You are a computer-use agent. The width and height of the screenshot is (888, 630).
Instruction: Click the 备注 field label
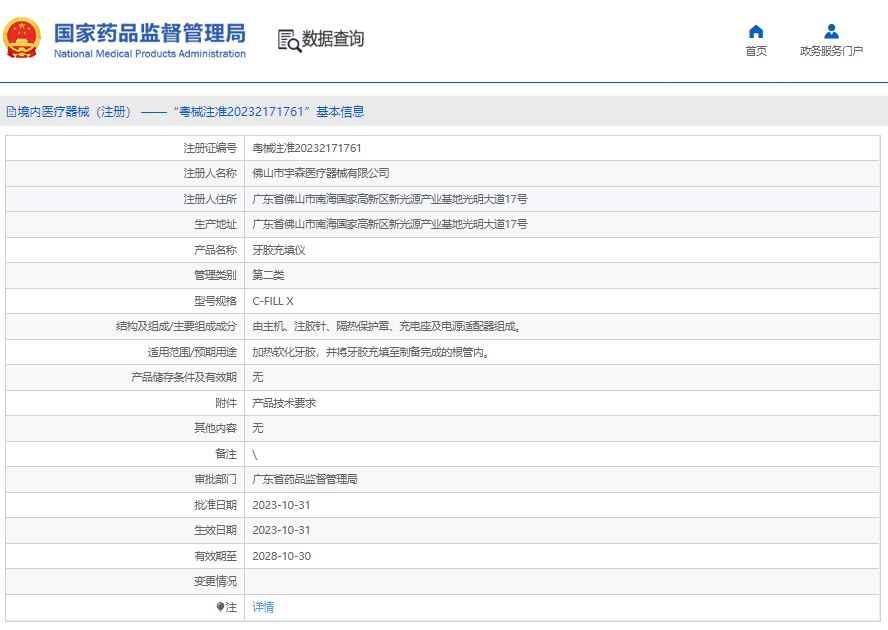[x=226, y=454]
